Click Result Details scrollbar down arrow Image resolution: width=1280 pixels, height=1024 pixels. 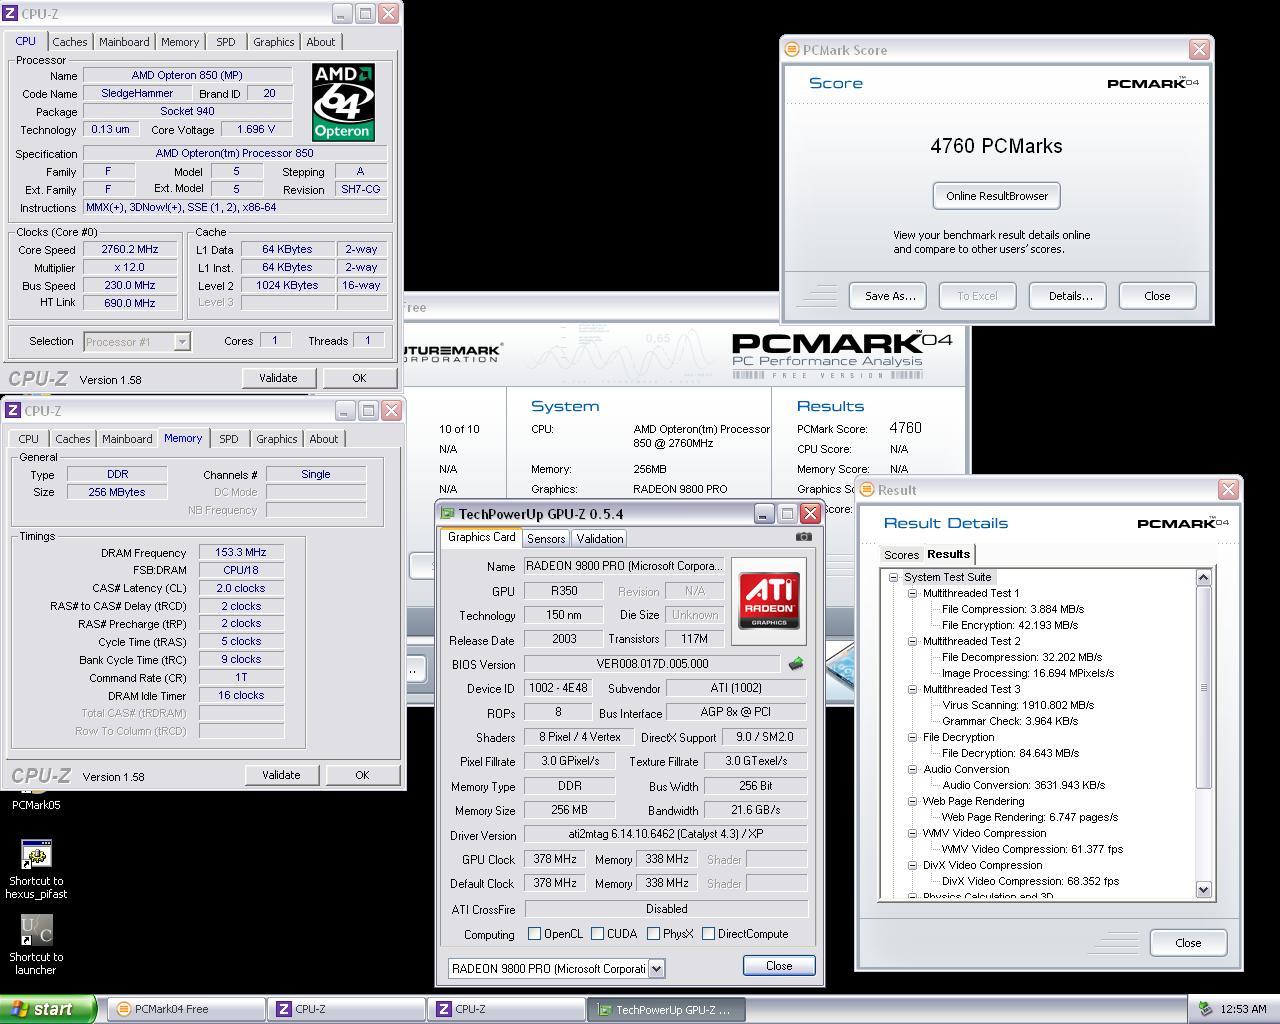[x=1203, y=889]
